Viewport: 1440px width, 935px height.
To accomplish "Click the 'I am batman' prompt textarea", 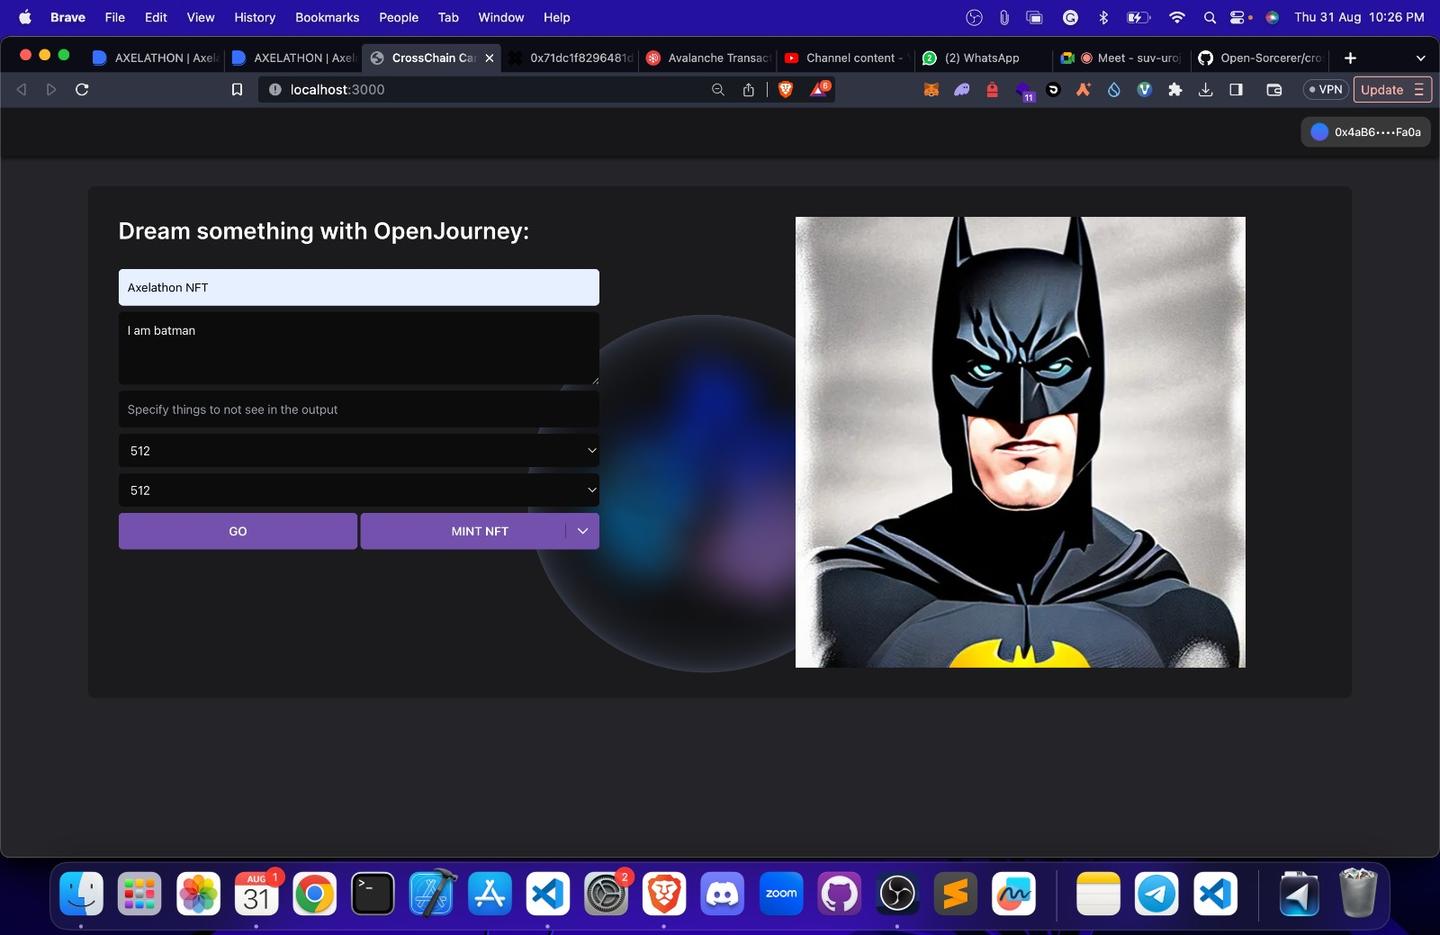I will coord(359,348).
